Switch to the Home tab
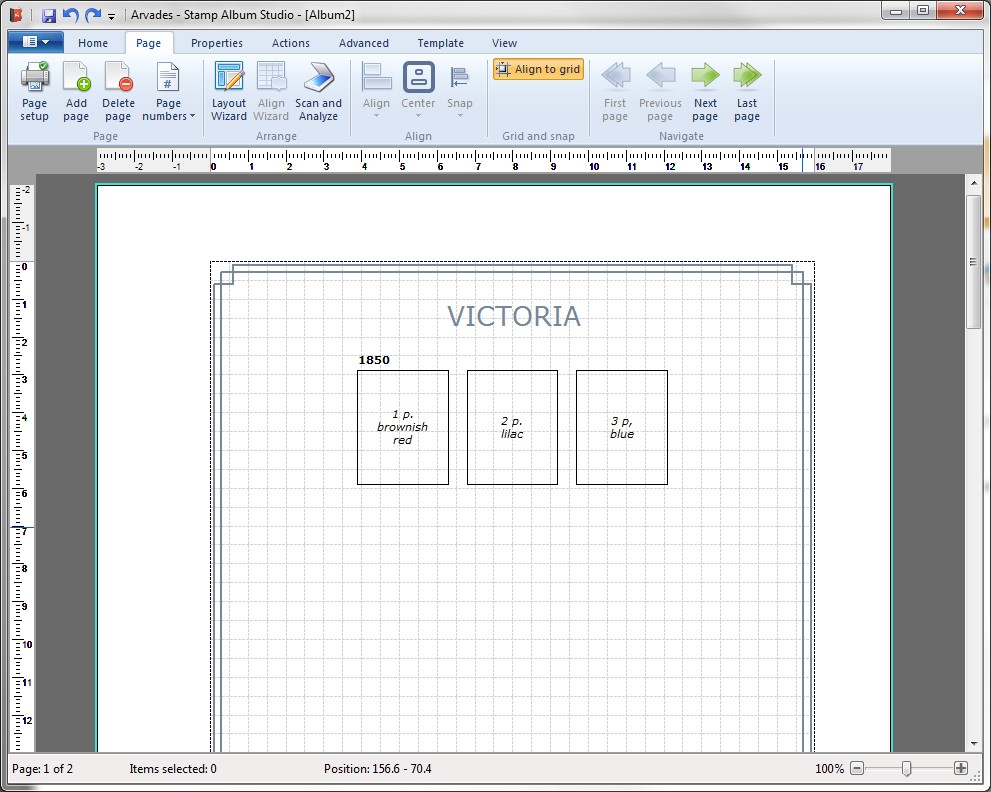Image resolution: width=991 pixels, height=792 pixels. coord(93,43)
